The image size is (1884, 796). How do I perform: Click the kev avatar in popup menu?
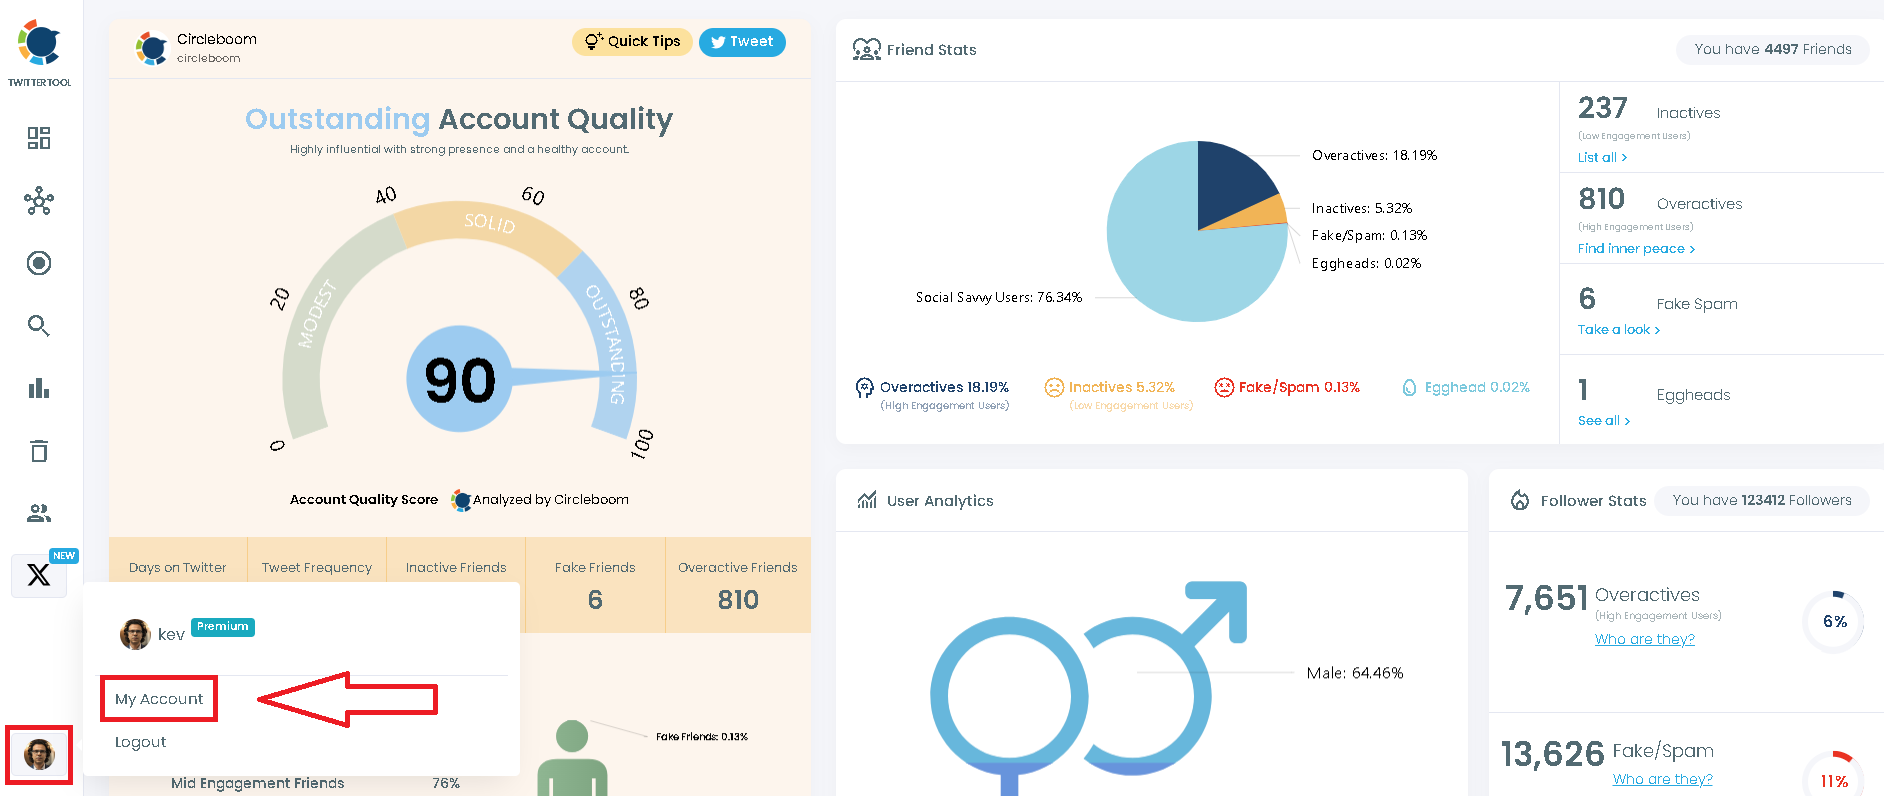click(x=135, y=634)
